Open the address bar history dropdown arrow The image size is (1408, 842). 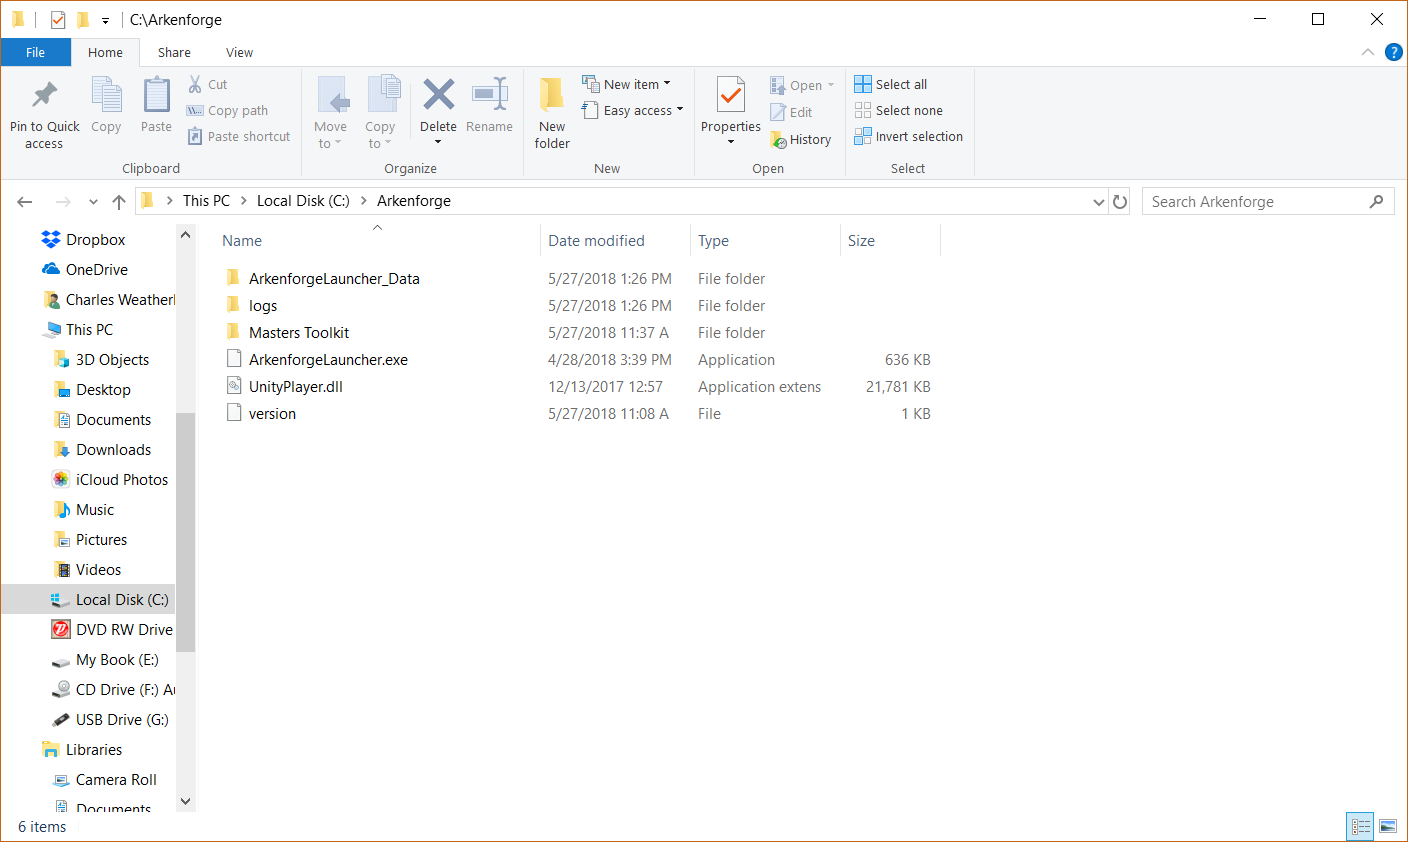coord(1099,202)
